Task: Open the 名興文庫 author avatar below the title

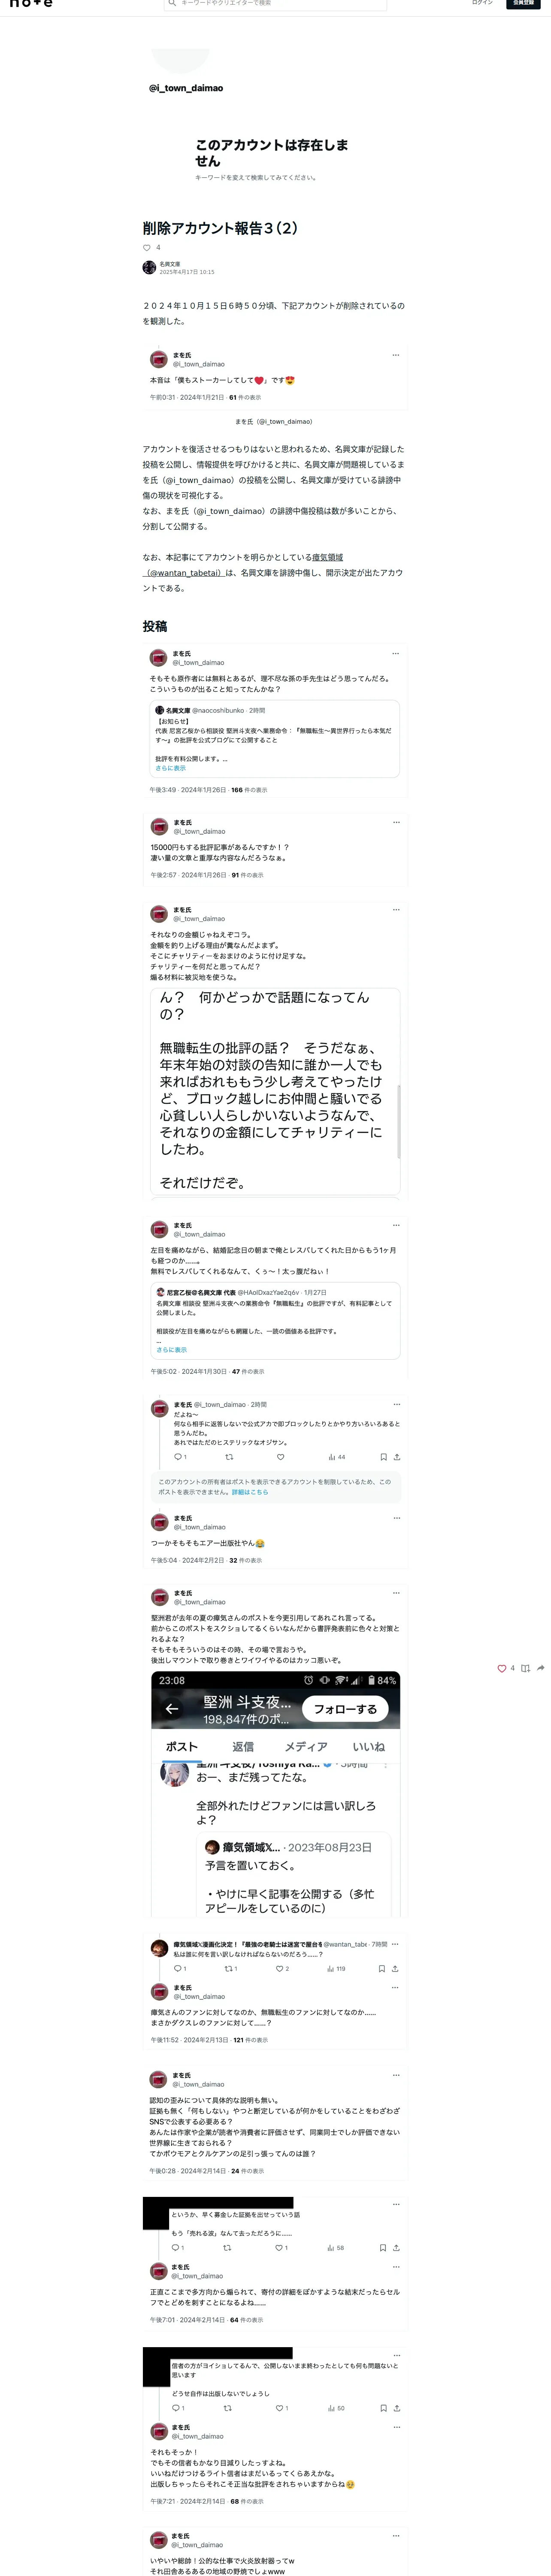Action: pos(149,267)
